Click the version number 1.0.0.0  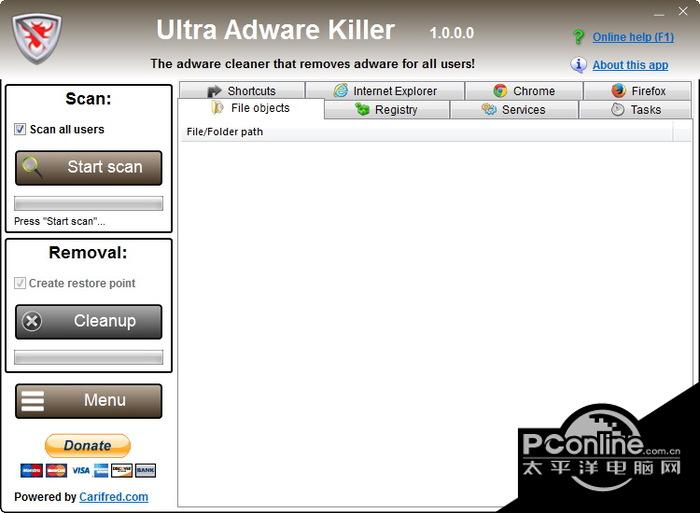(x=451, y=33)
